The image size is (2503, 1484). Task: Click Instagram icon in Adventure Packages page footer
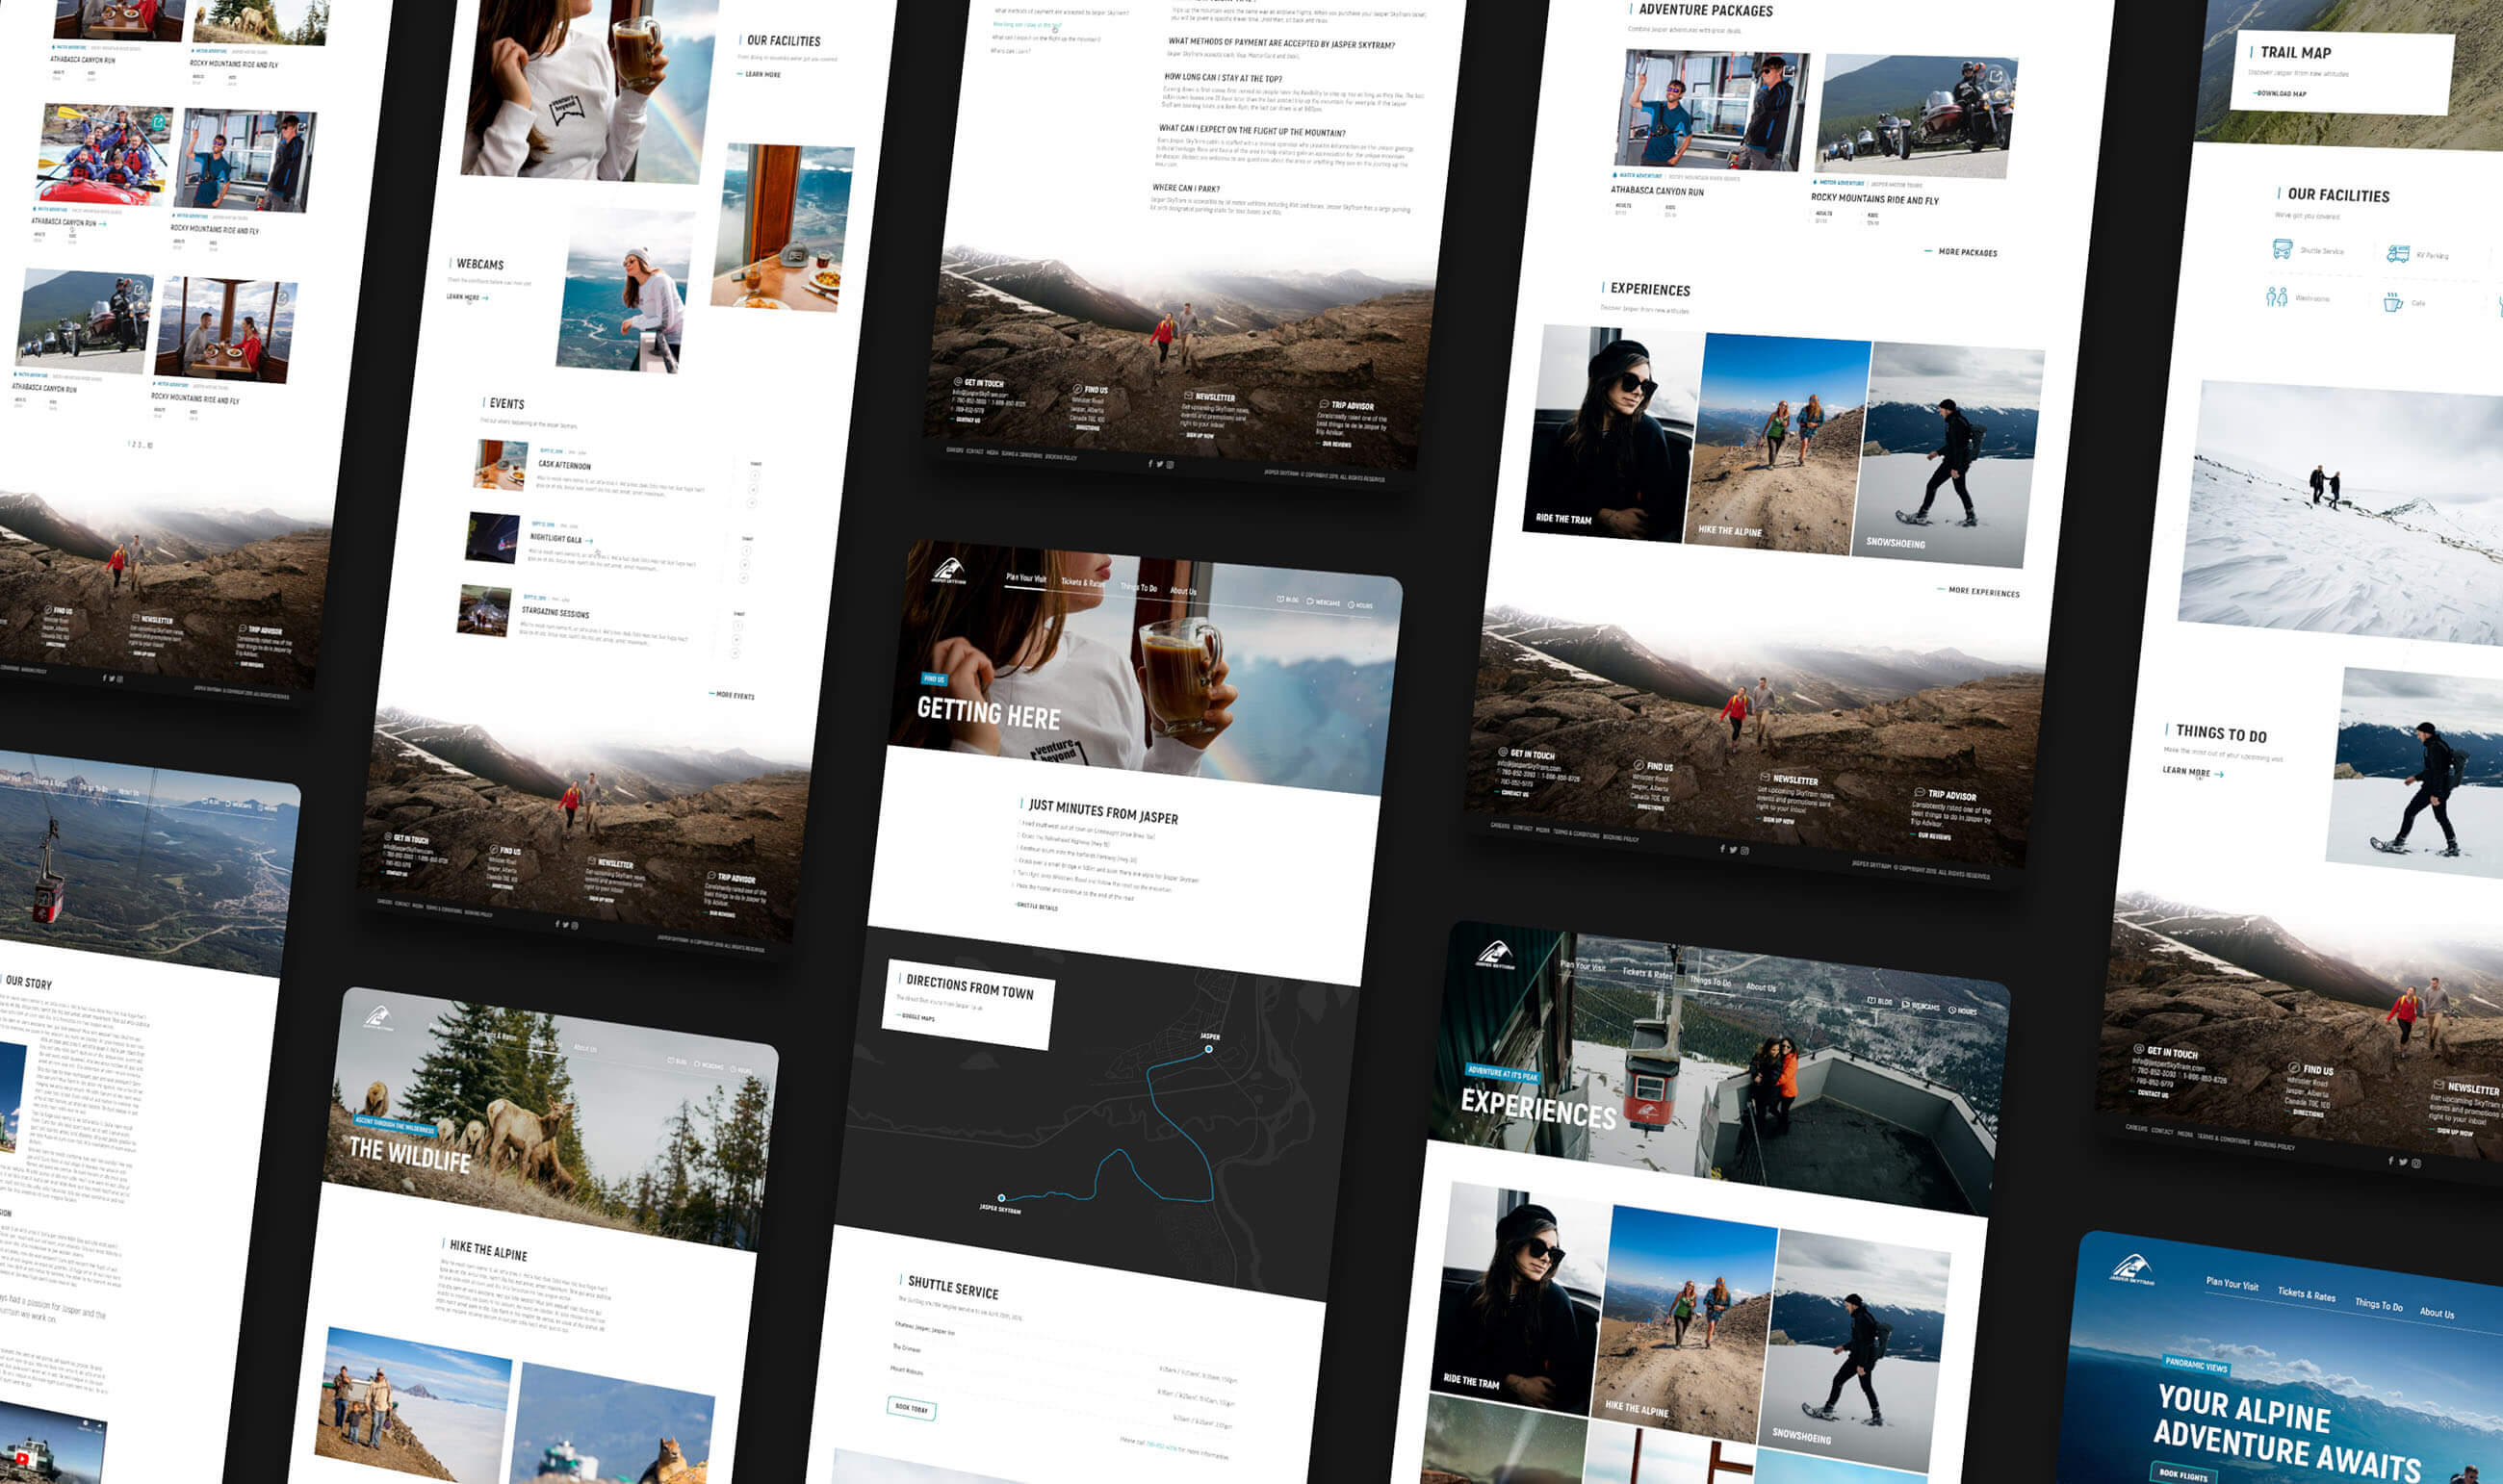click(x=1745, y=850)
